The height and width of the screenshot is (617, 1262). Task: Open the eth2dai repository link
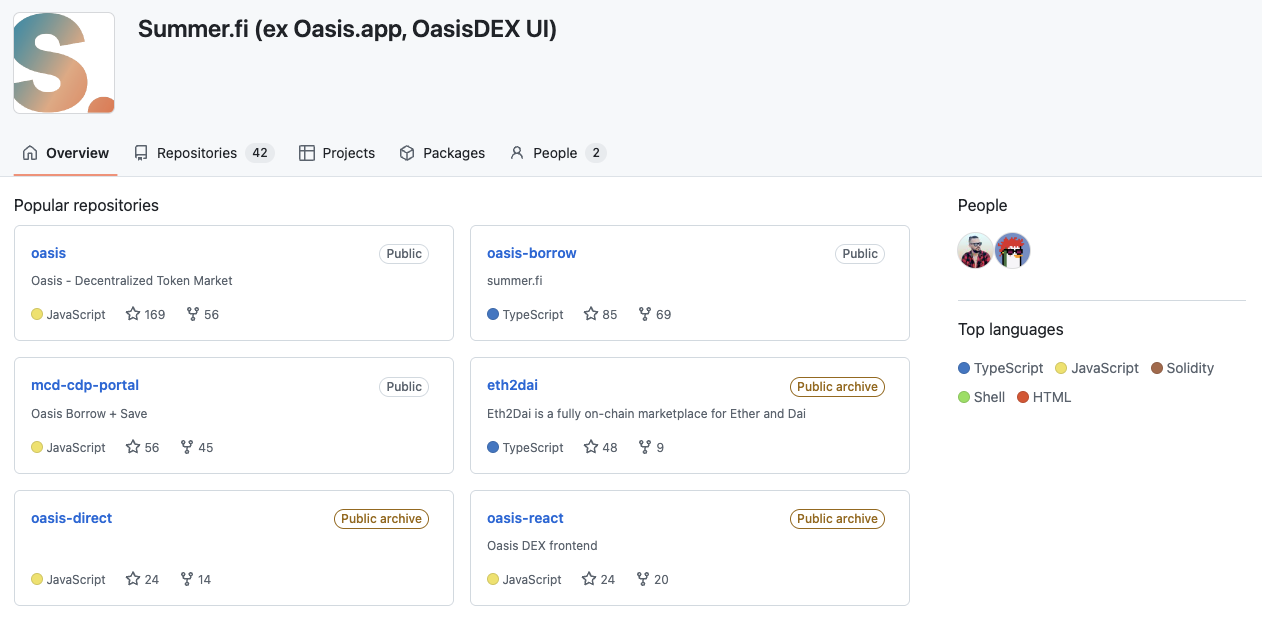513,385
